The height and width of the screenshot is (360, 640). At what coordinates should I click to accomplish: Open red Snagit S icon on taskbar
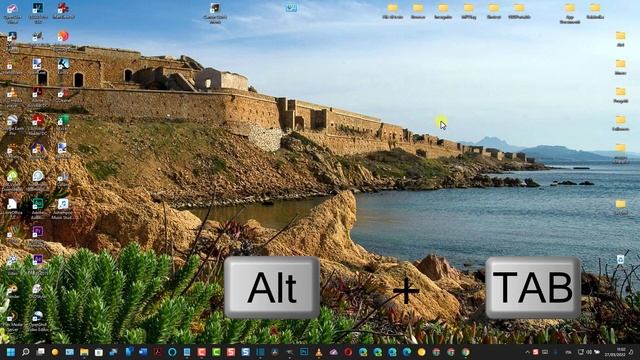231,352
